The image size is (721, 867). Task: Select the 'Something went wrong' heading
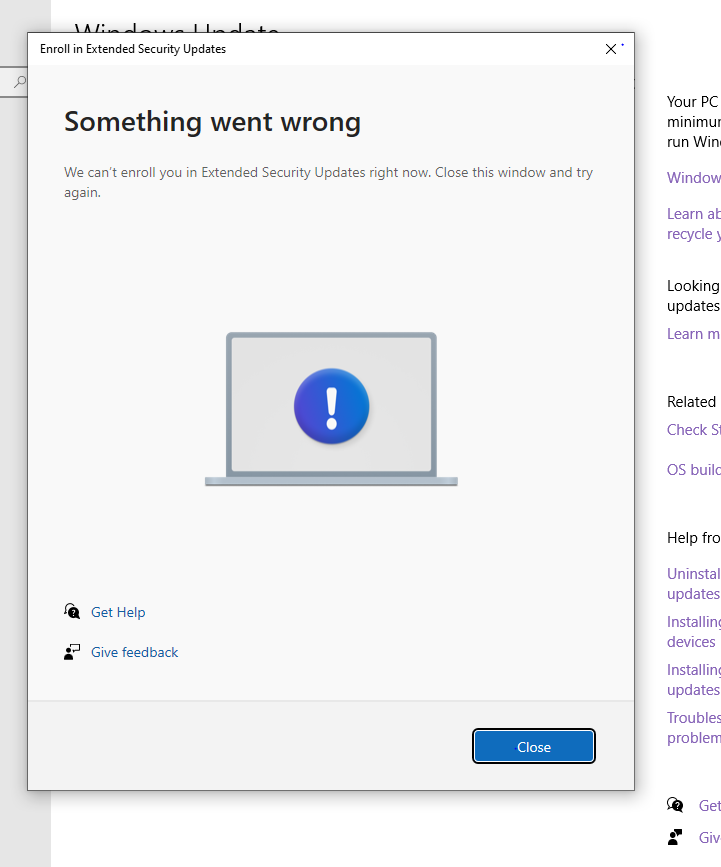212,122
